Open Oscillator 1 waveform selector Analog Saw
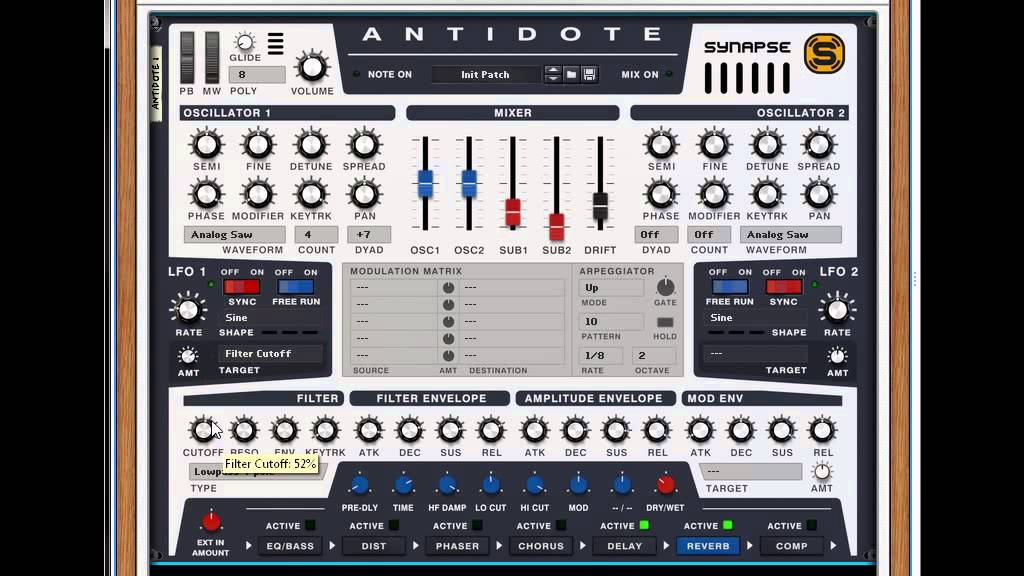 [234, 234]
